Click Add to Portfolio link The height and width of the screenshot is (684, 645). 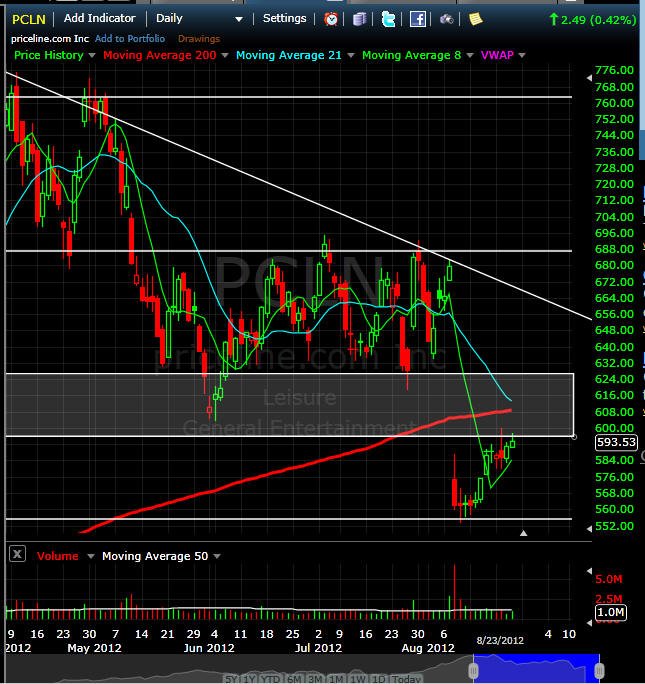coord(130,38)
